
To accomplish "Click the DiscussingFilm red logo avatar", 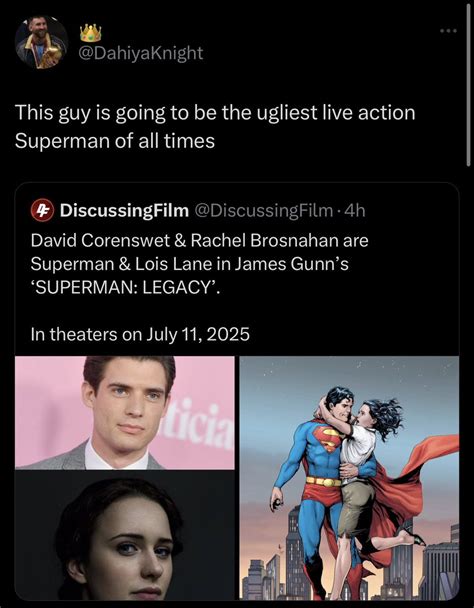I will [42, 210].
